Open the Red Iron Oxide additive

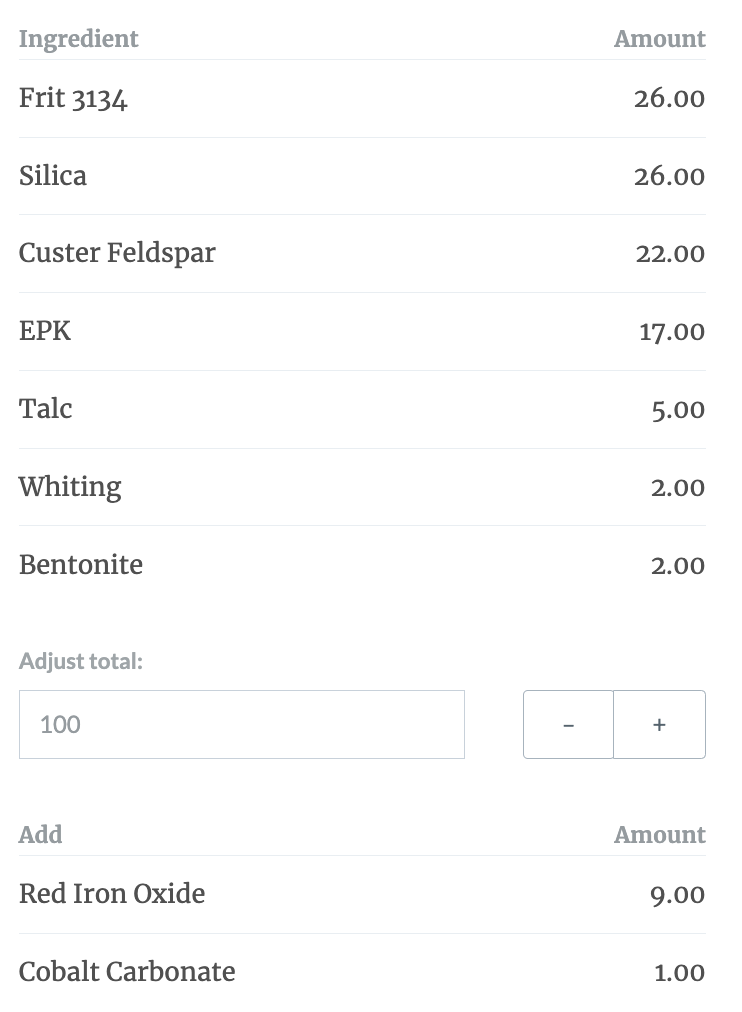[x=112, y=894]
